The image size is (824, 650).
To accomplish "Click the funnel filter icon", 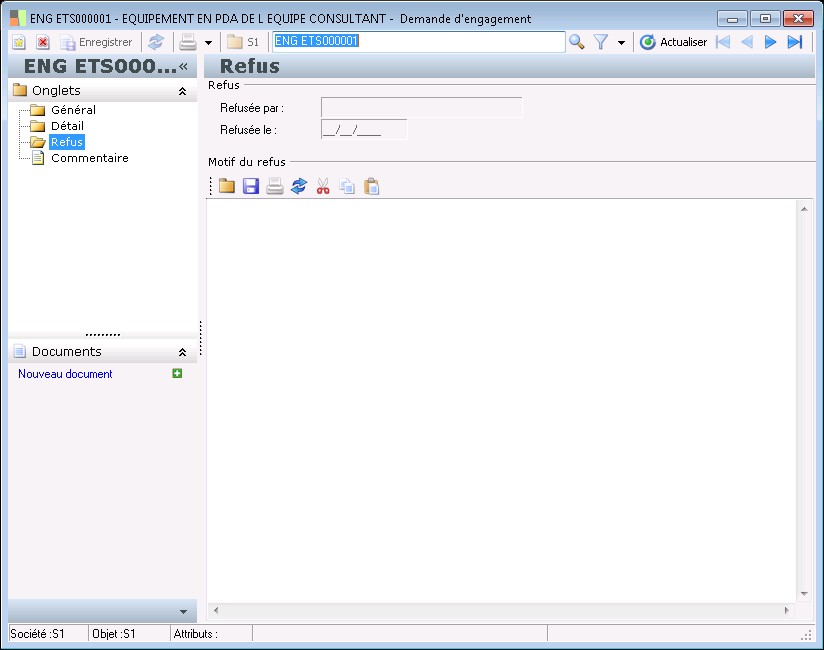I will (601, 42).
